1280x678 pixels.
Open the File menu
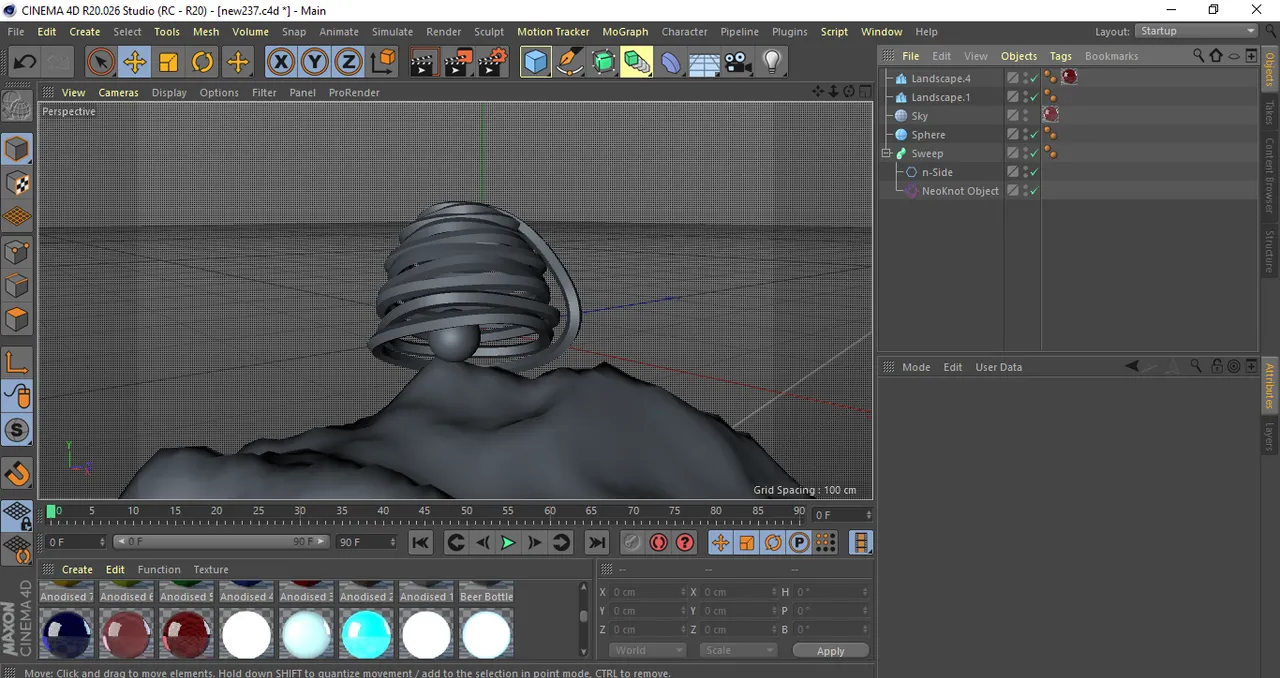[x=16, y=32]
